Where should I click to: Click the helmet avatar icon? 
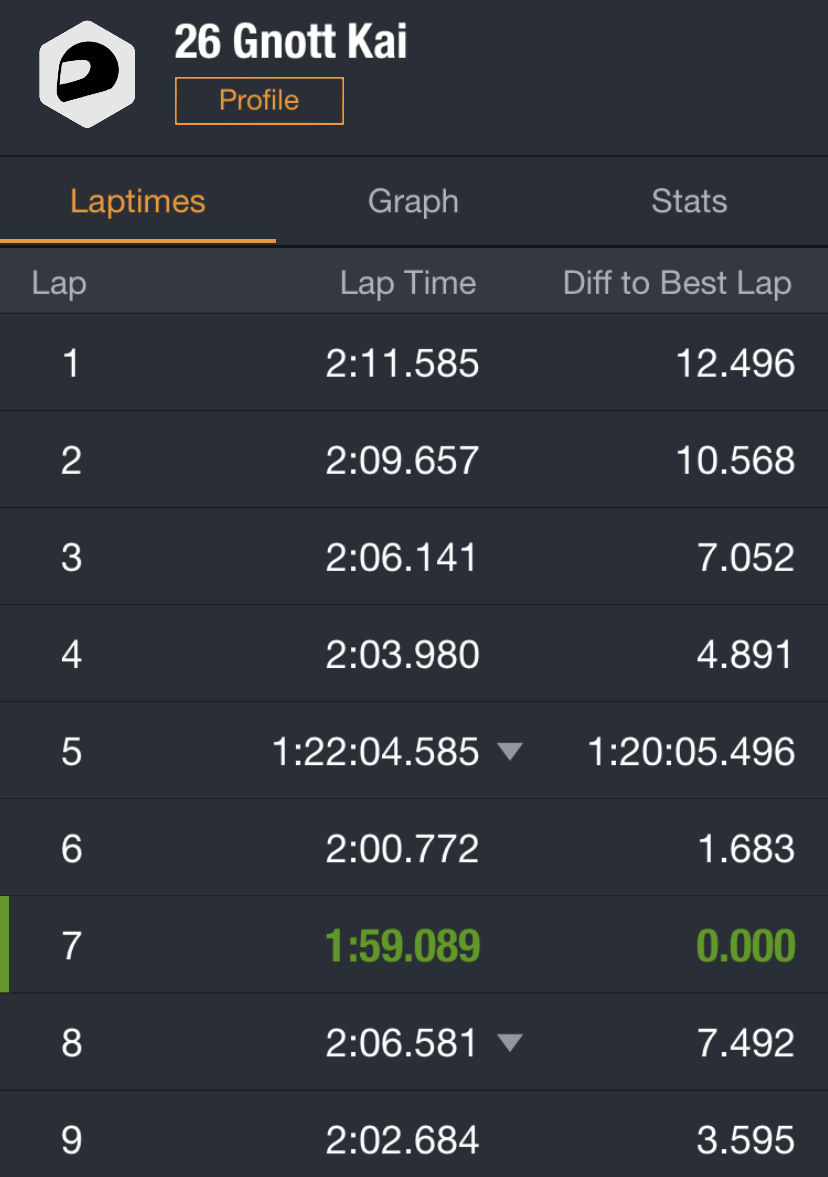[x=87, y=75]
